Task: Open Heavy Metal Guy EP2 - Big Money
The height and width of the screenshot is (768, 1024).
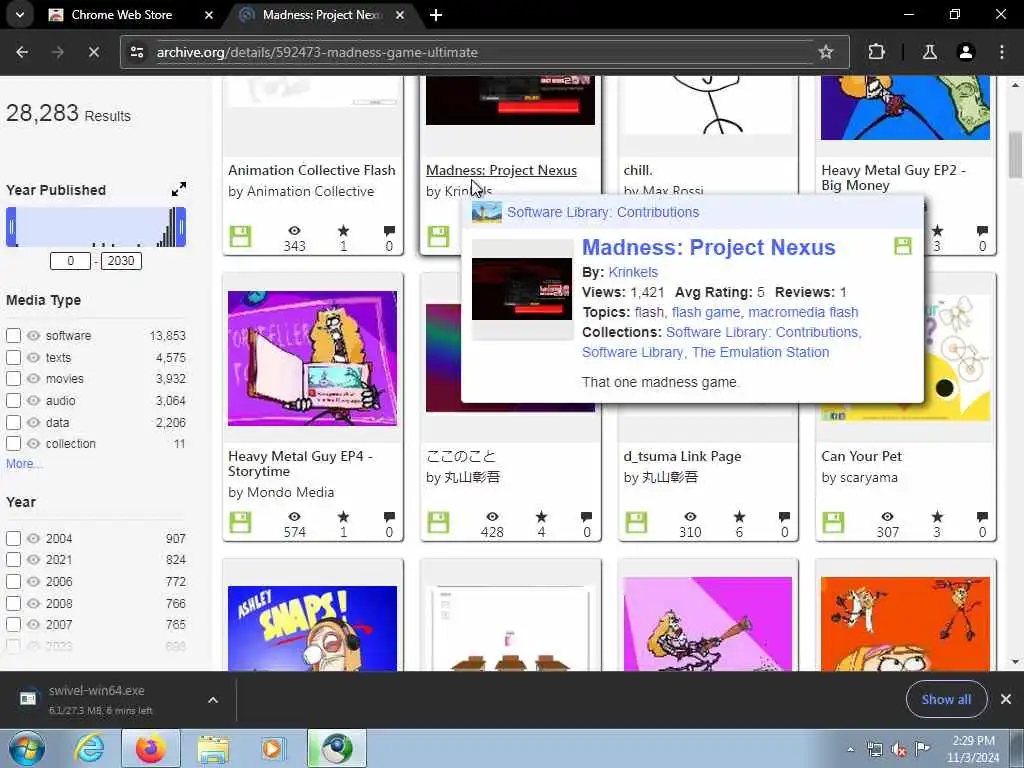Action: pos(893,178)
